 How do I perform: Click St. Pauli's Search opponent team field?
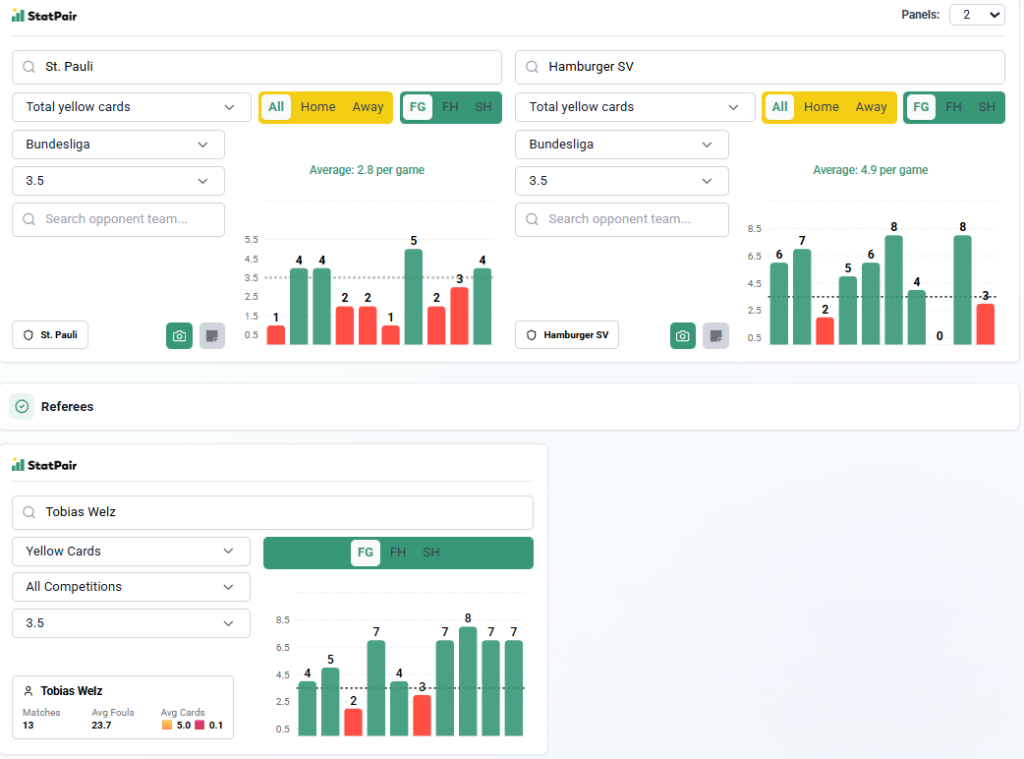(118, 219)
